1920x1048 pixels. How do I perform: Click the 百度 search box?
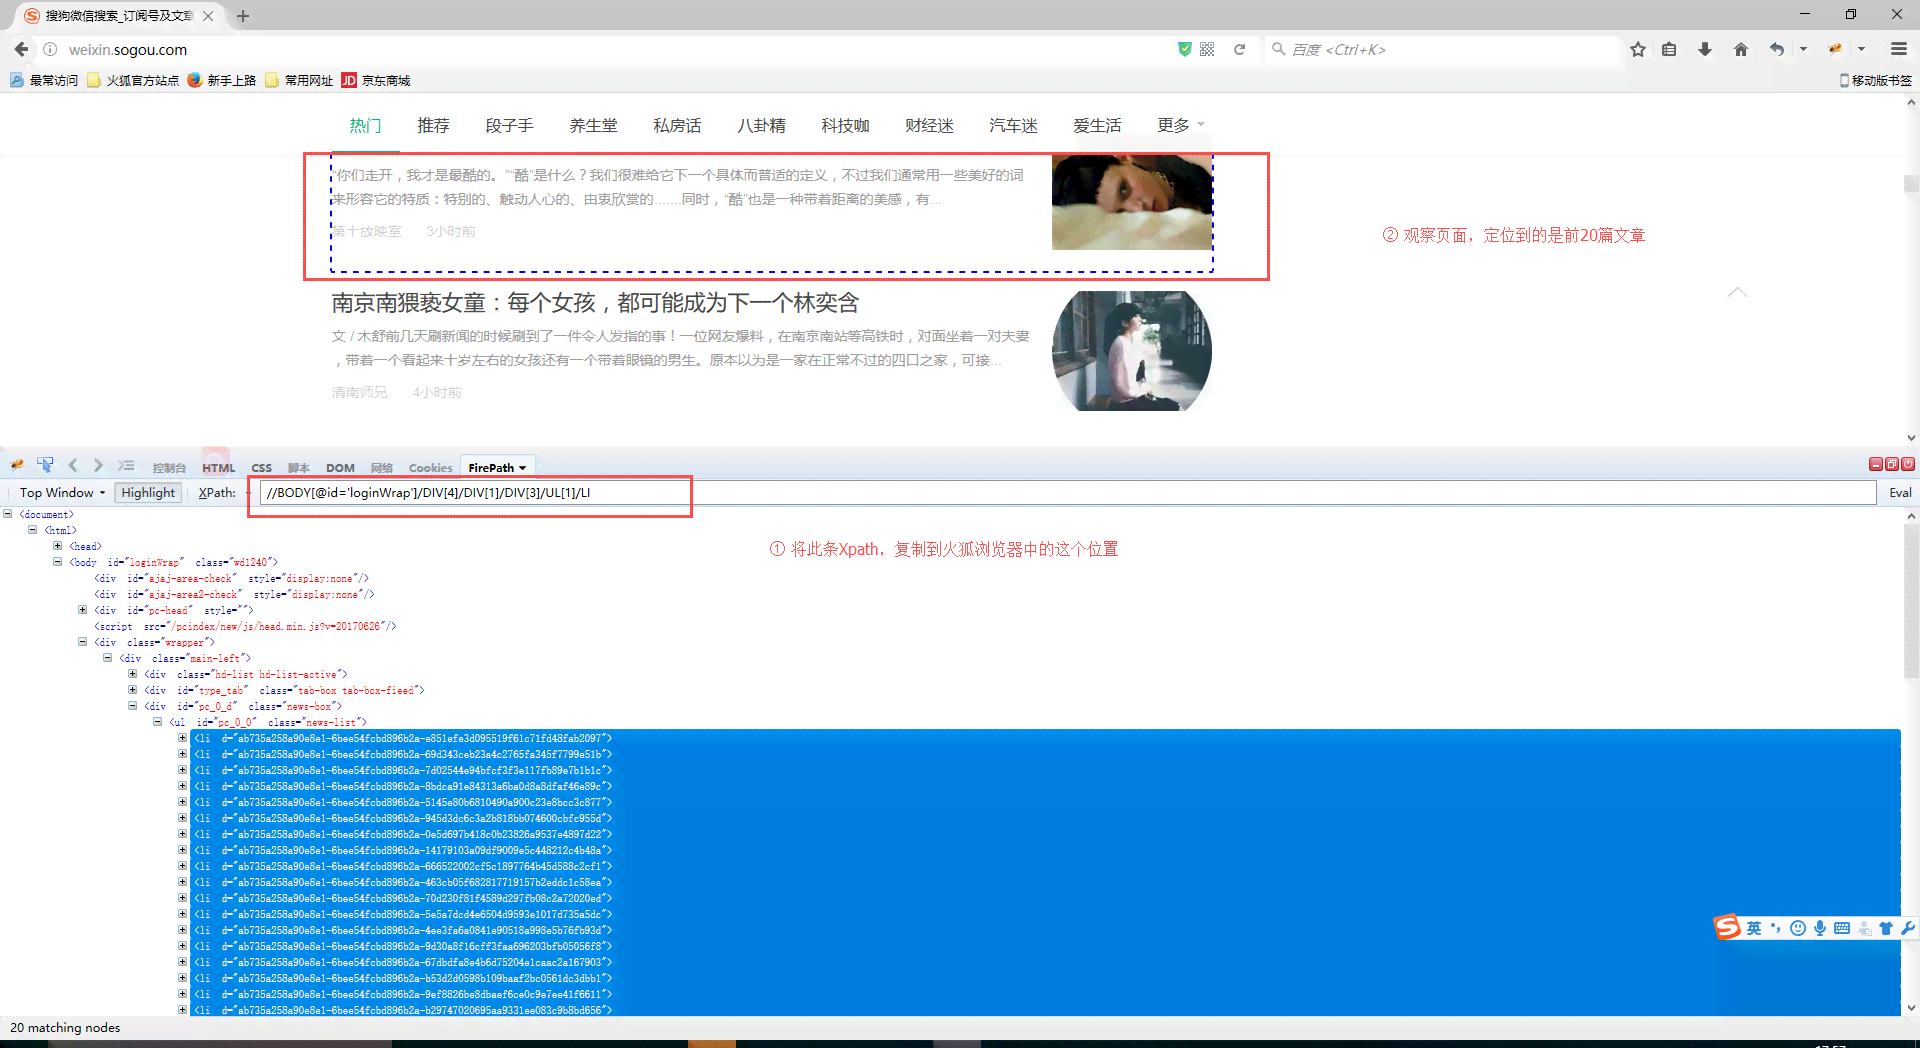1443,49
